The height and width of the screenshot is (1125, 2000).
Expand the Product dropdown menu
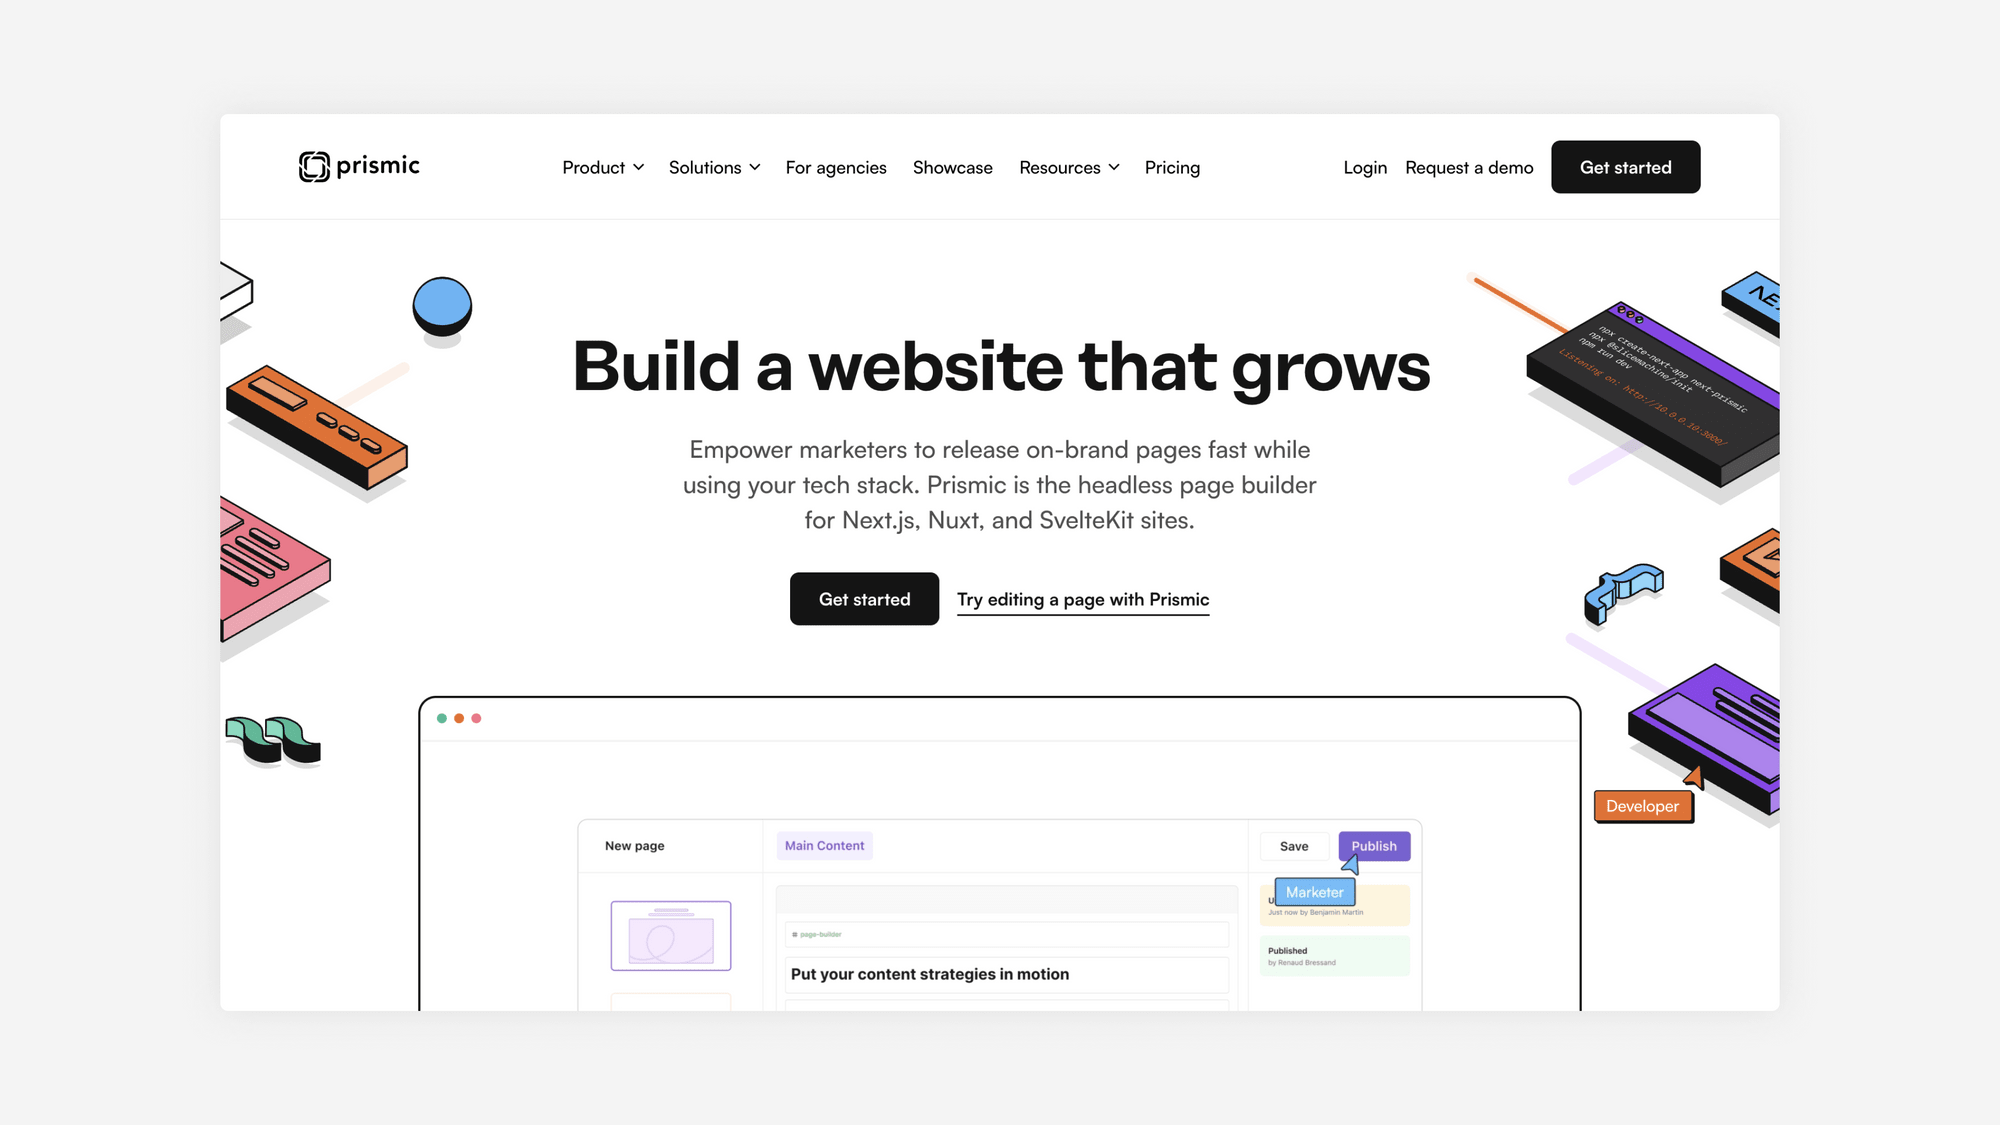coord(602,166)
